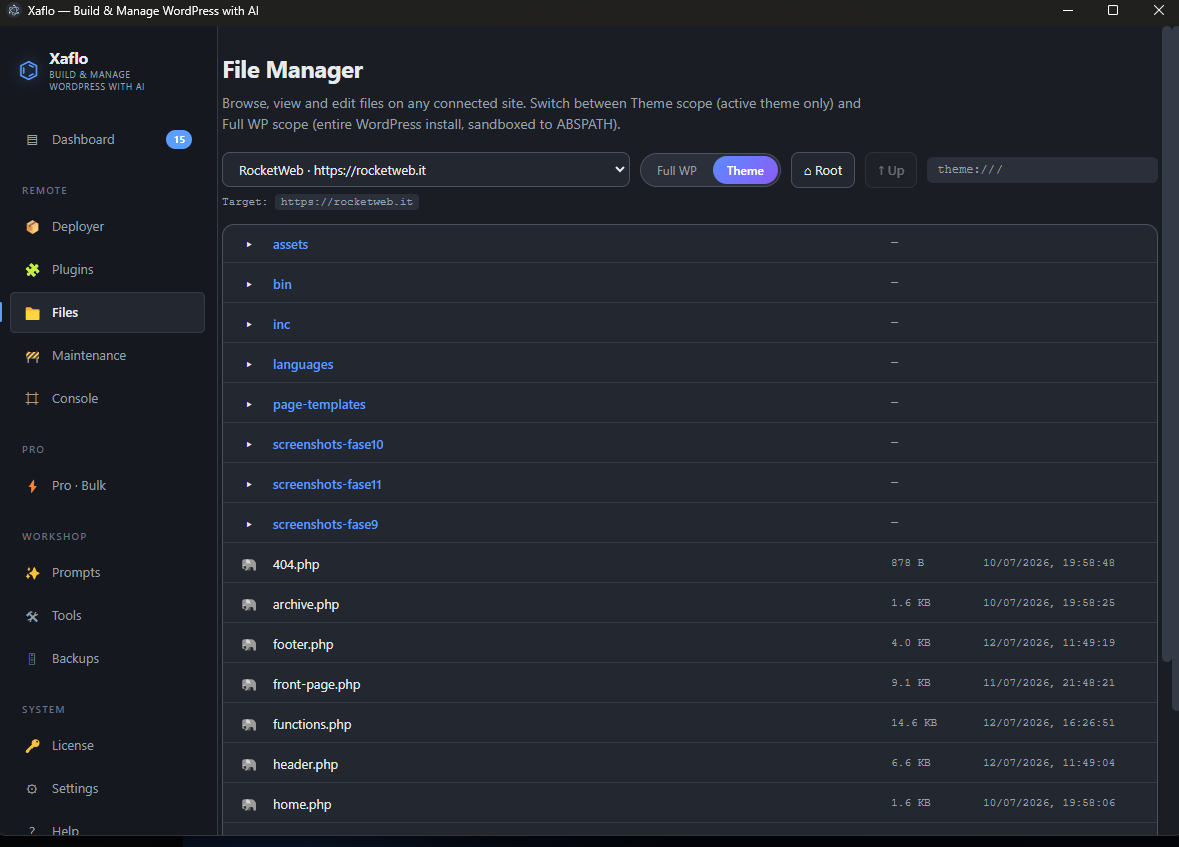Click the PHP elephant icon for archive.php
1179x847 pixels.
coord(249,605)
